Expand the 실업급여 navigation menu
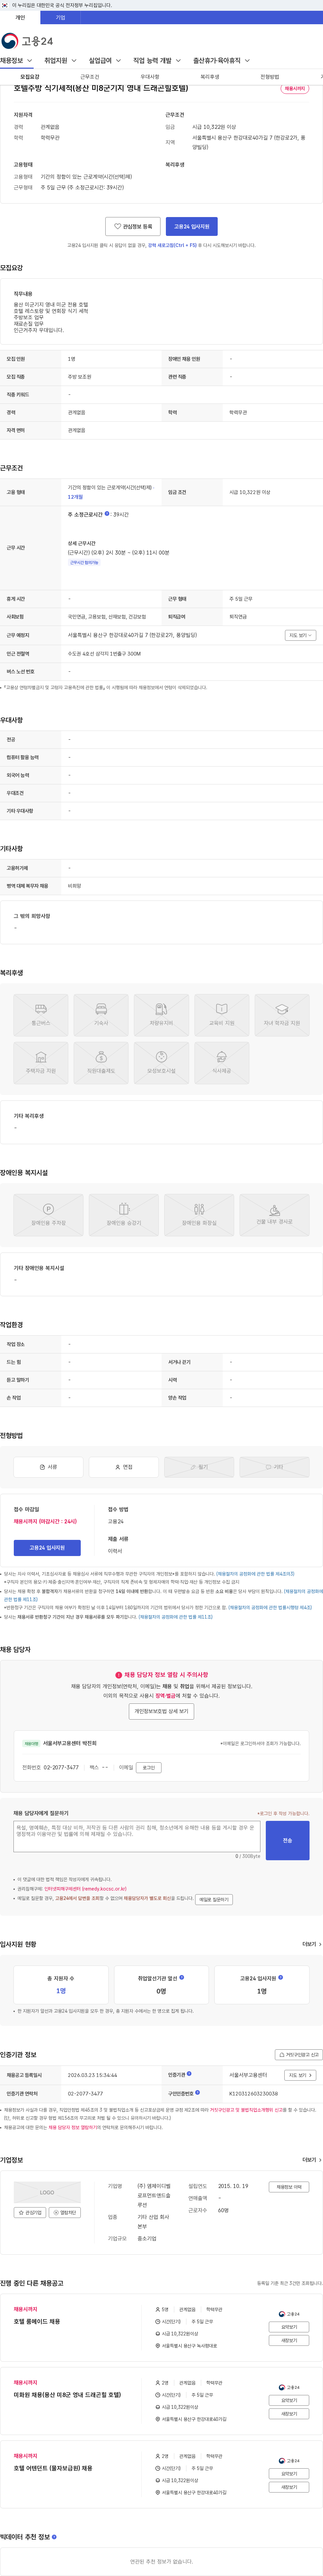 pyautogui.click(x=105, y=61)
